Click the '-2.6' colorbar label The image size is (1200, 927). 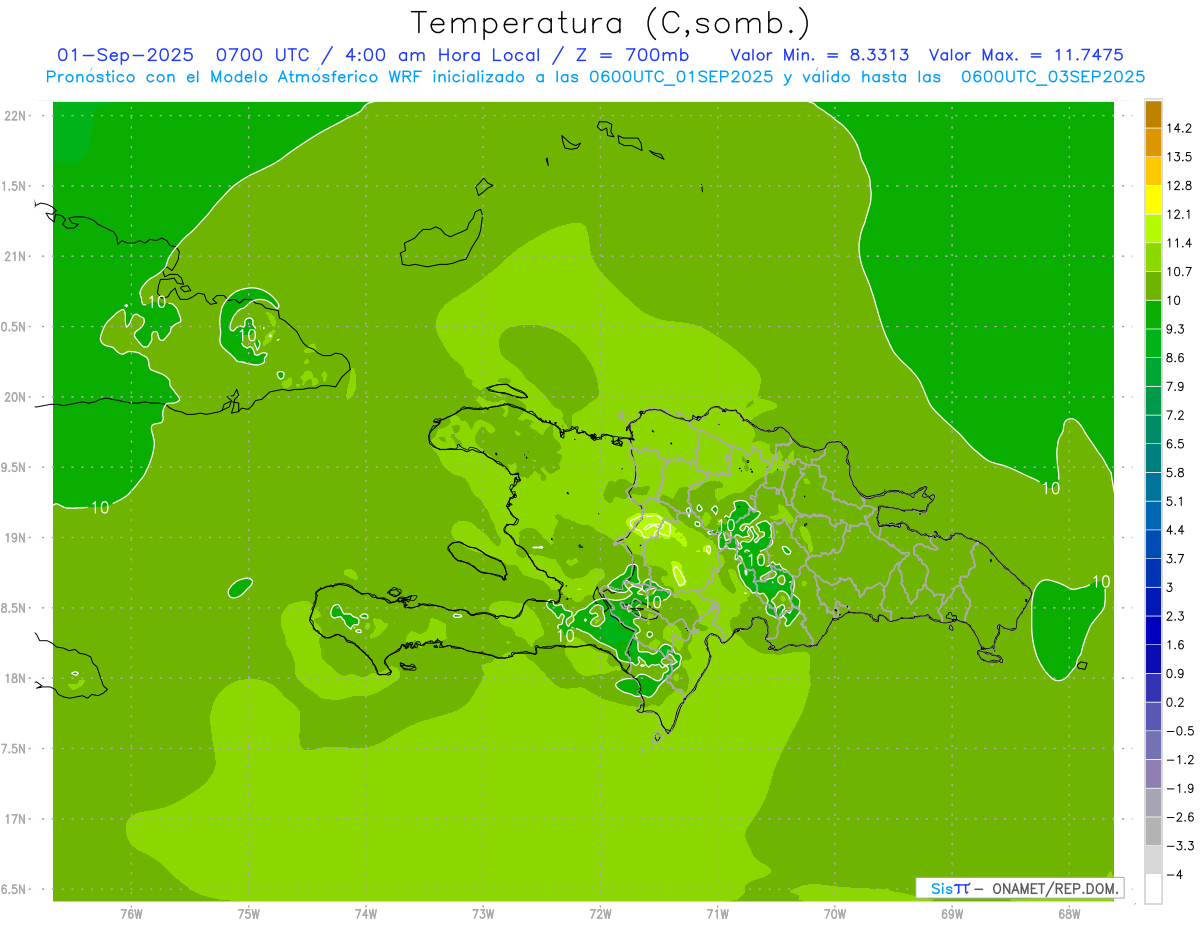(1180, 817)
